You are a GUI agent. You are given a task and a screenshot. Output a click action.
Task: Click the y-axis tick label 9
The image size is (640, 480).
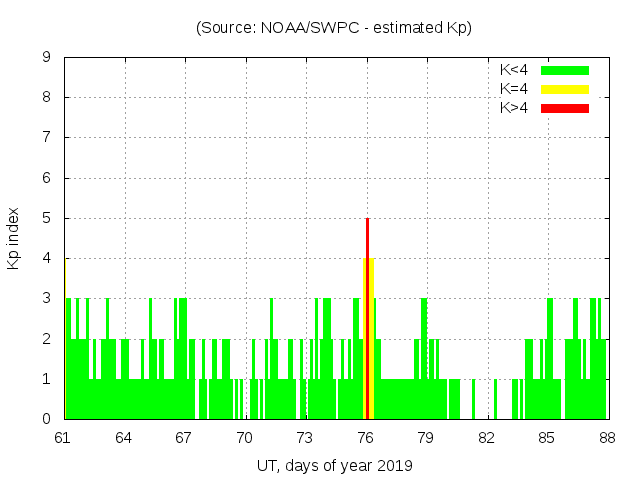coord(47,58)
